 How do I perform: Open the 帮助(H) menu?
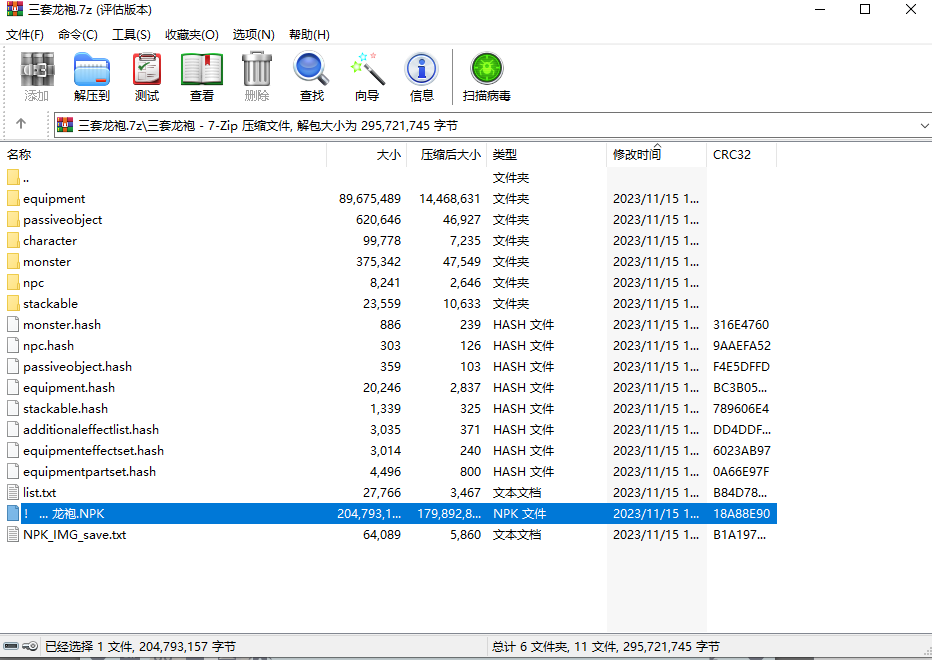point(310,34)
